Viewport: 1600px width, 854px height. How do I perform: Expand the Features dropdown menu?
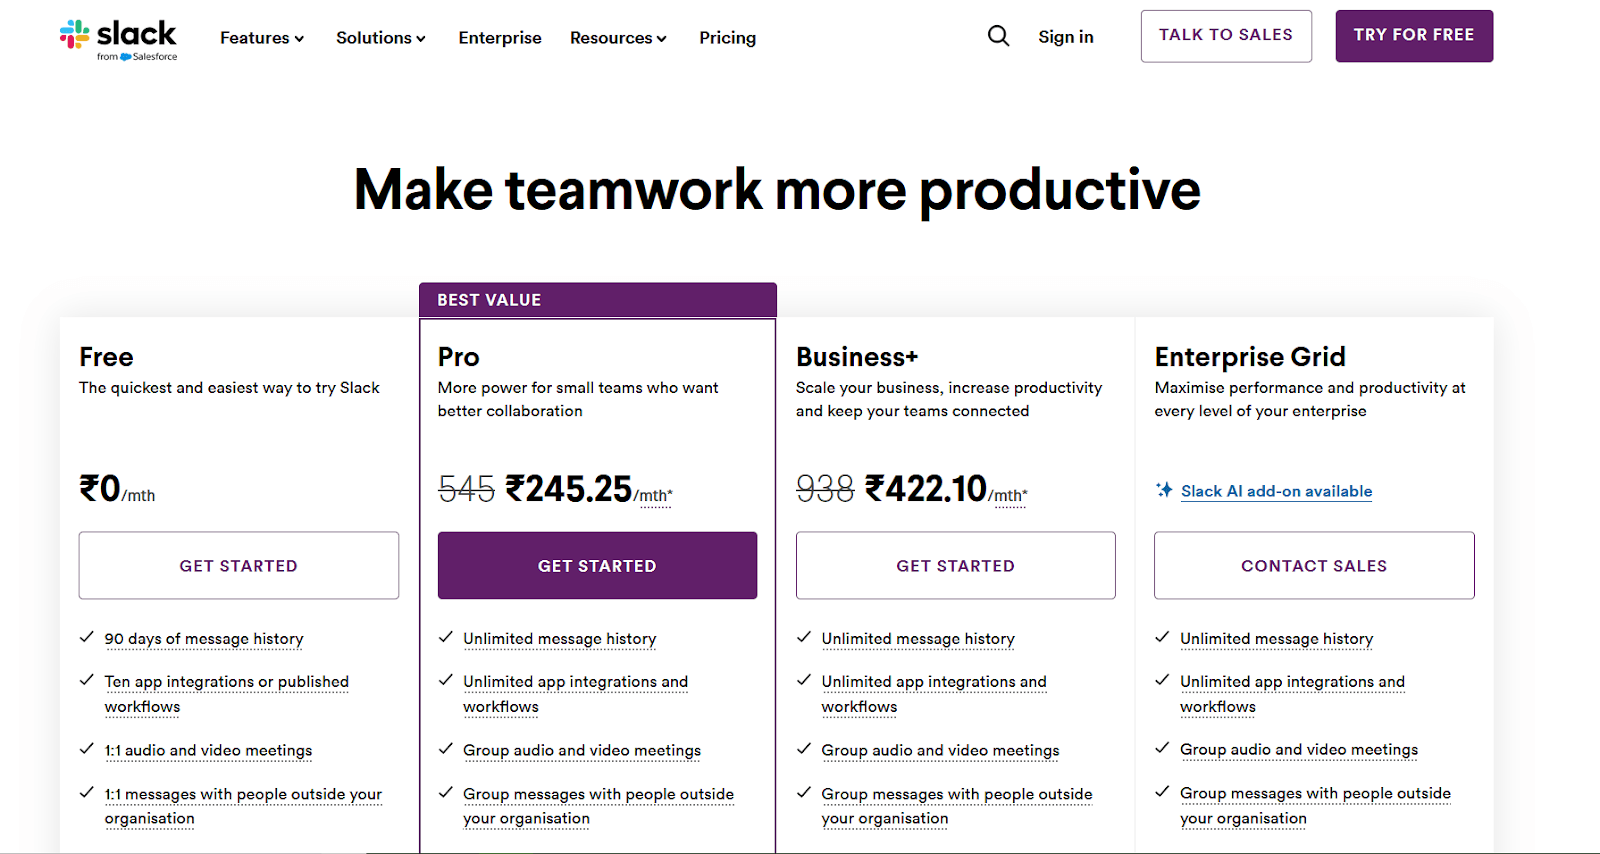[262, 38]
